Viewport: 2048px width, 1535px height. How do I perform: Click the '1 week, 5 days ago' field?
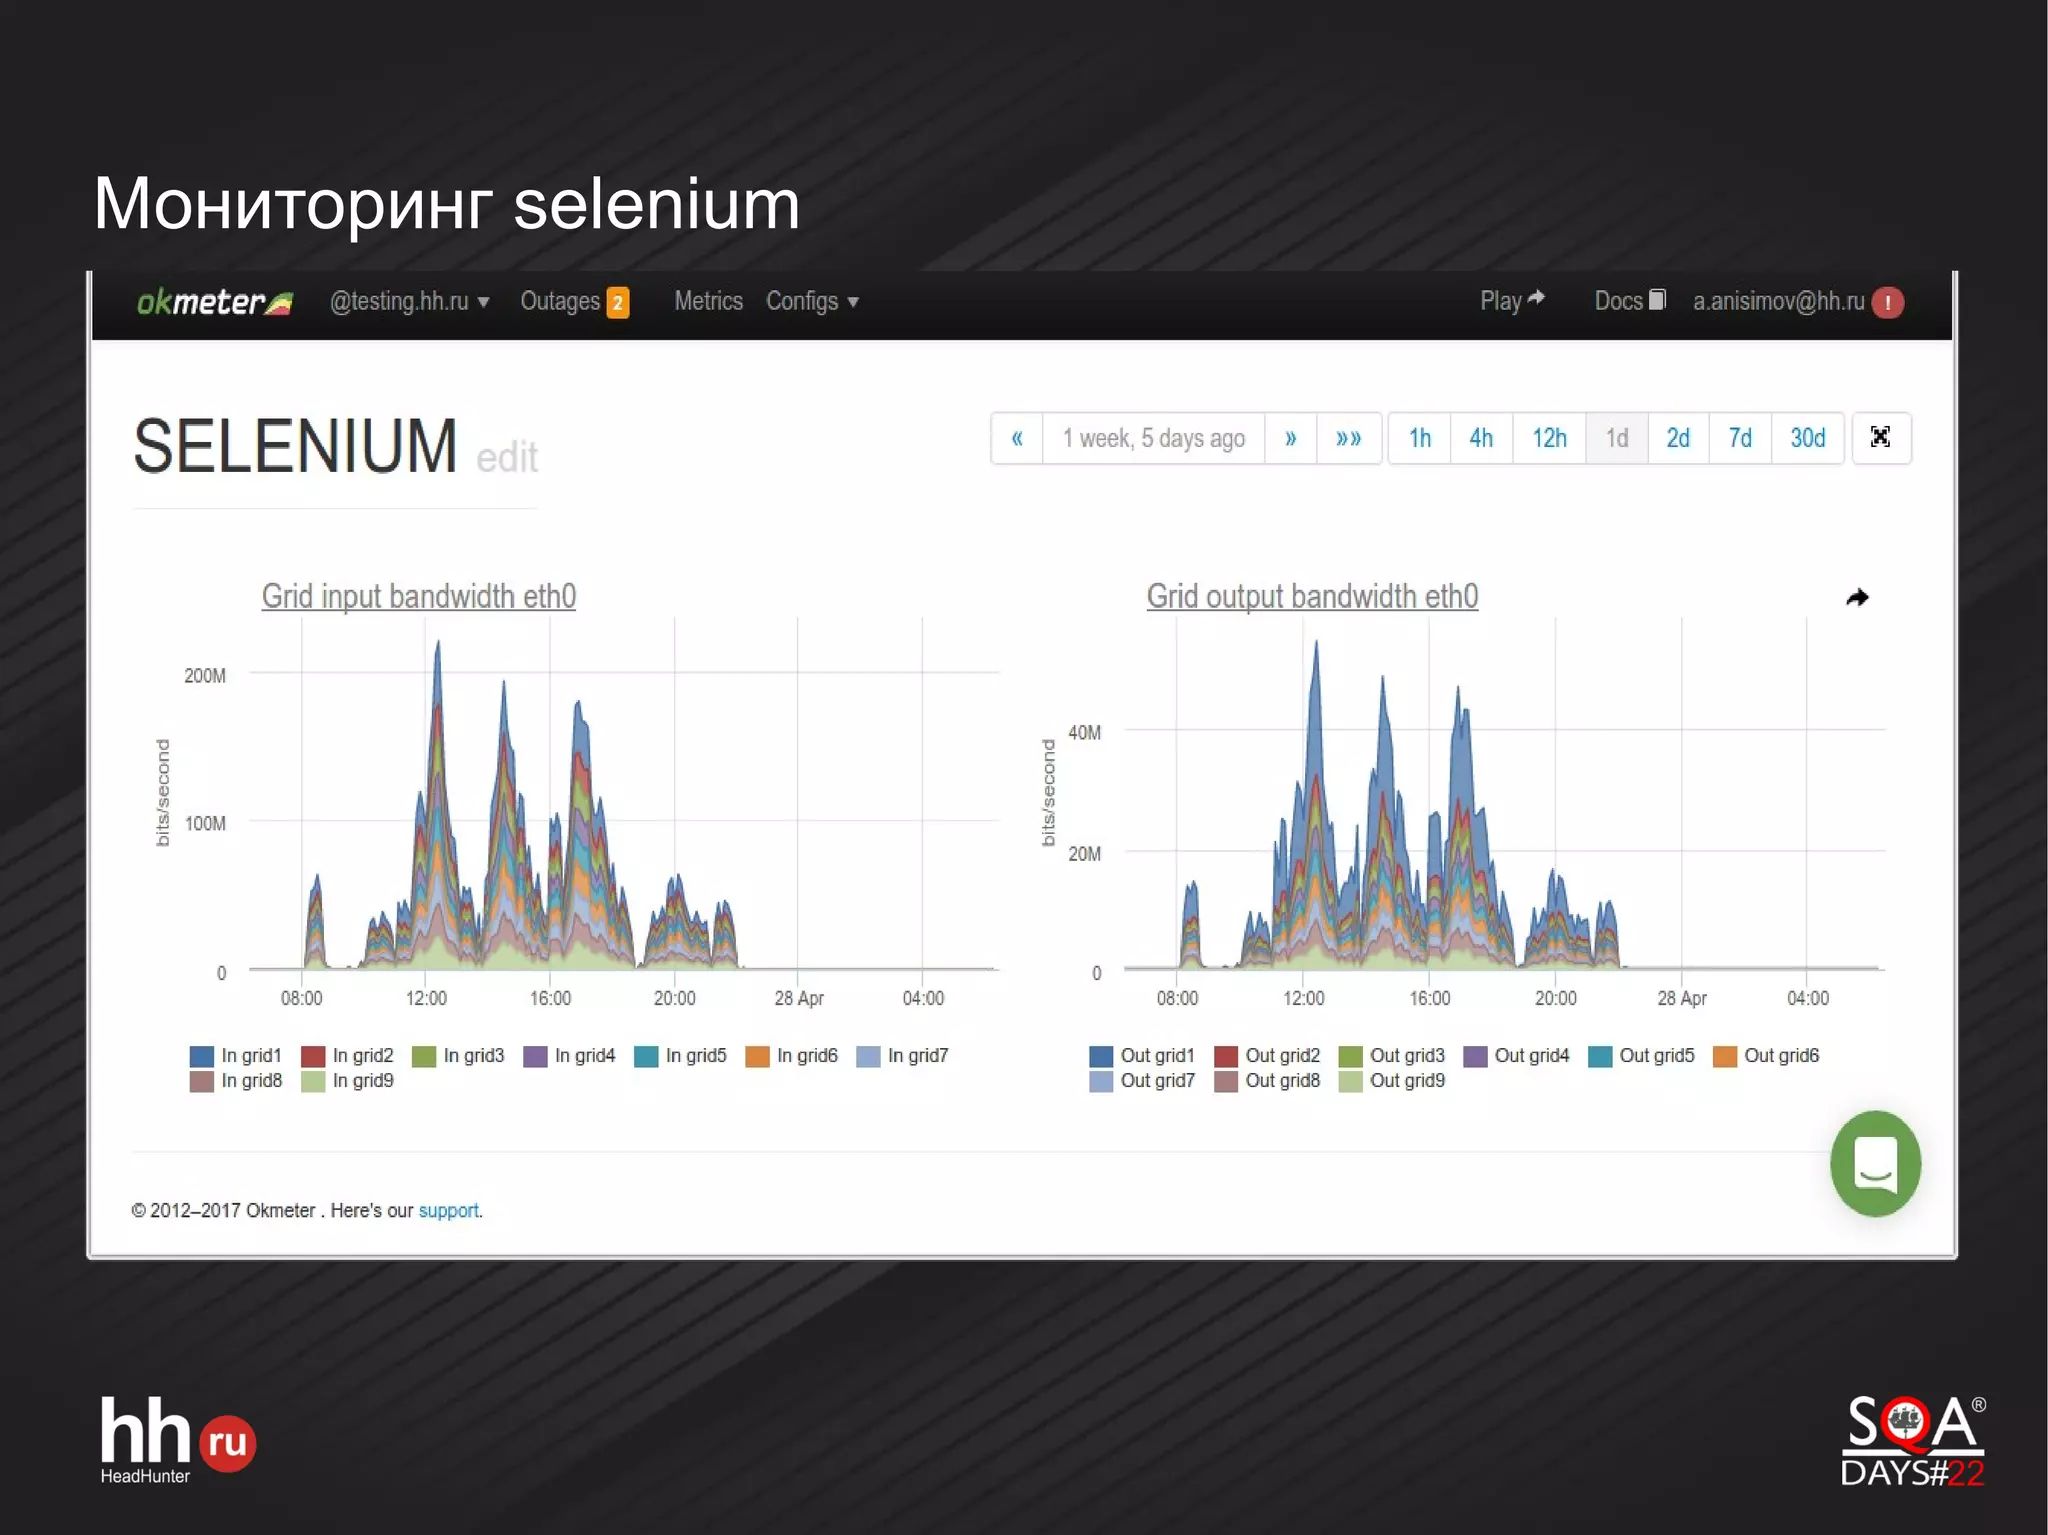click(x=1153, y=438)
